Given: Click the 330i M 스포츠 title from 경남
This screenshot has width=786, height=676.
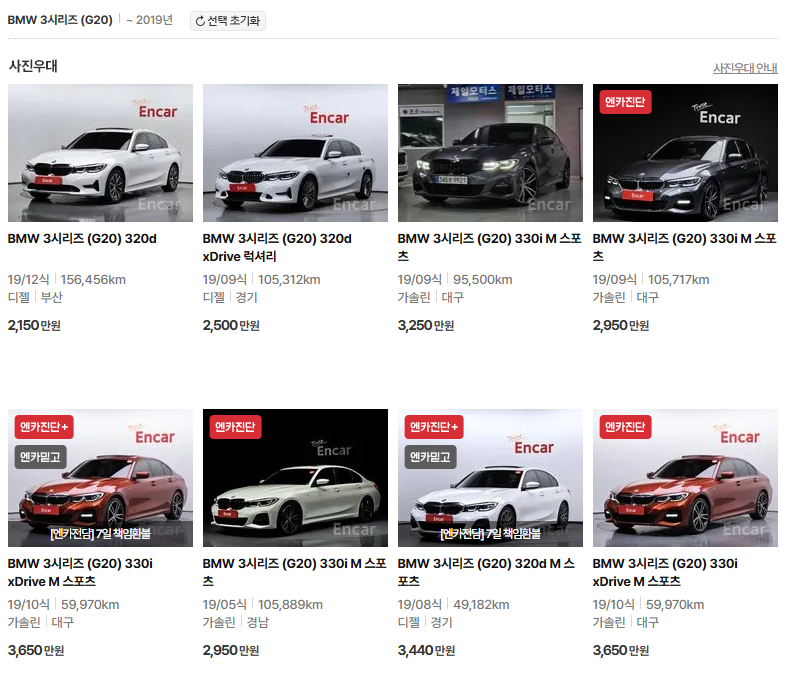Looking at the screenshot, I should tap(294, 572).
